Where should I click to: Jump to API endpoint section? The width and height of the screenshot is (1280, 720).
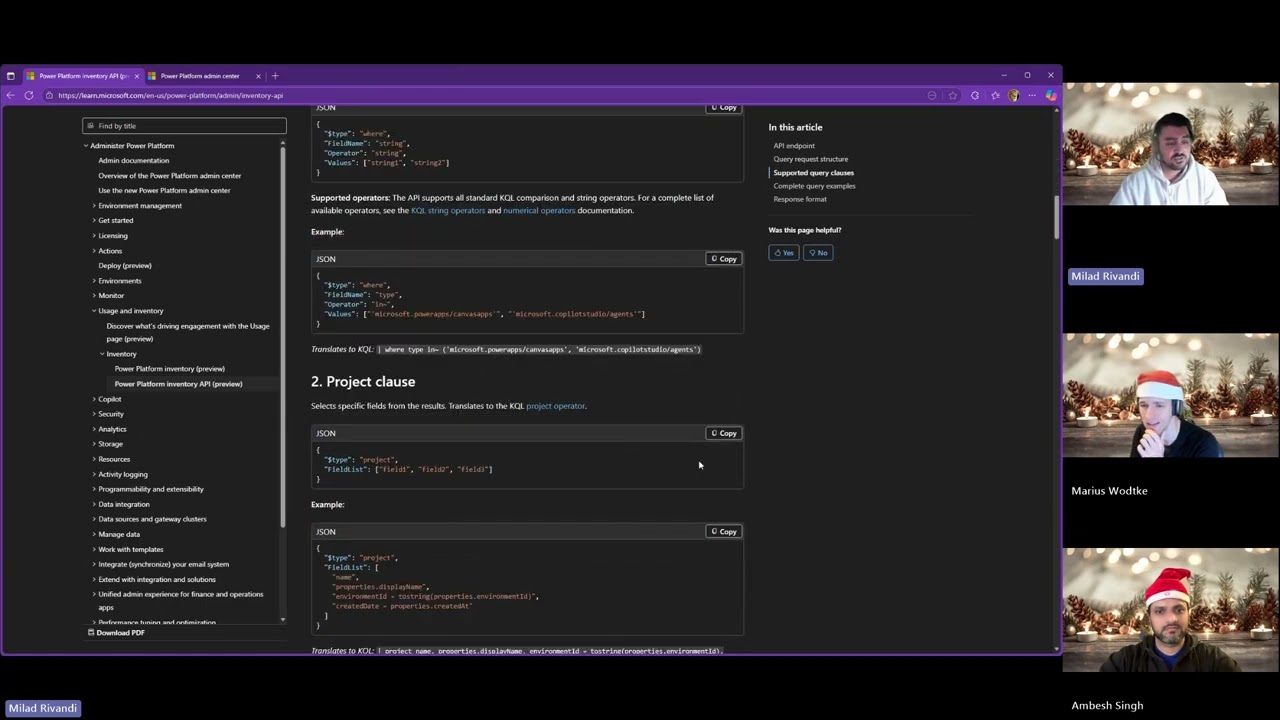pyautogui.click(x=794, y=146)
